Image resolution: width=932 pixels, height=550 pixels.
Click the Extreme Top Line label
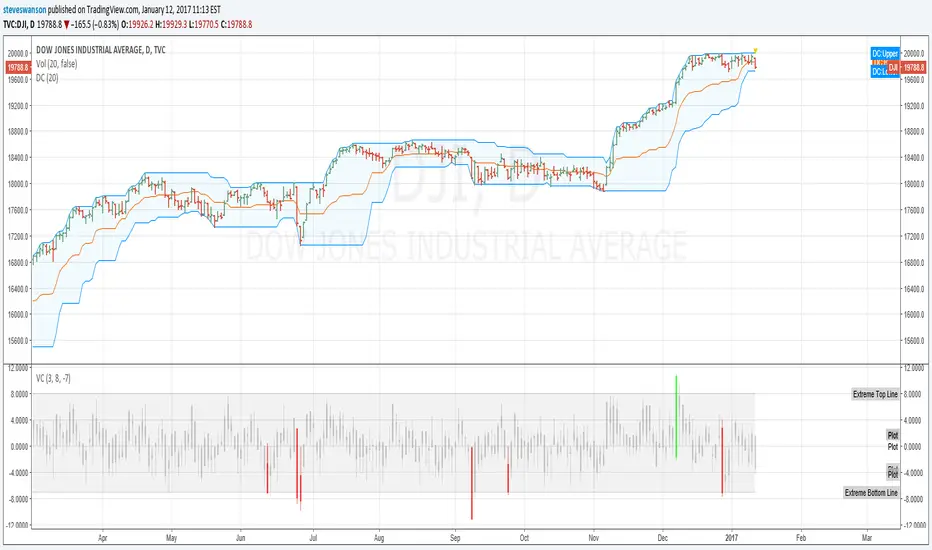pyautogui.click(x=875, y=394)
